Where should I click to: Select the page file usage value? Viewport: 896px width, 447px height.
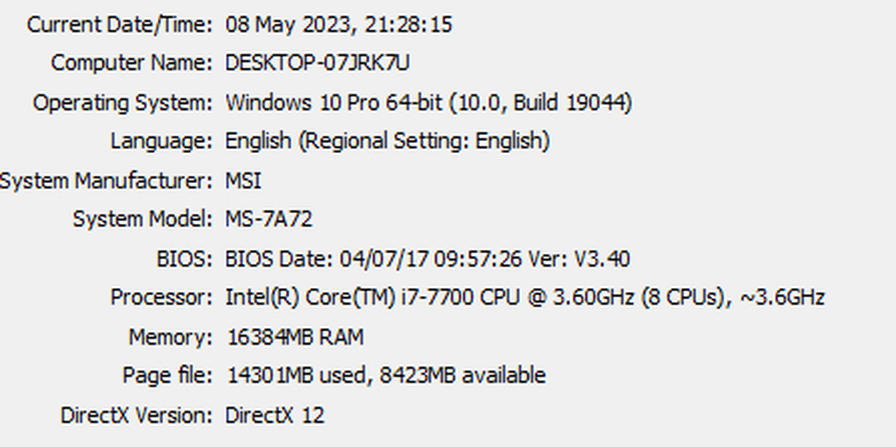coord(385,376)
